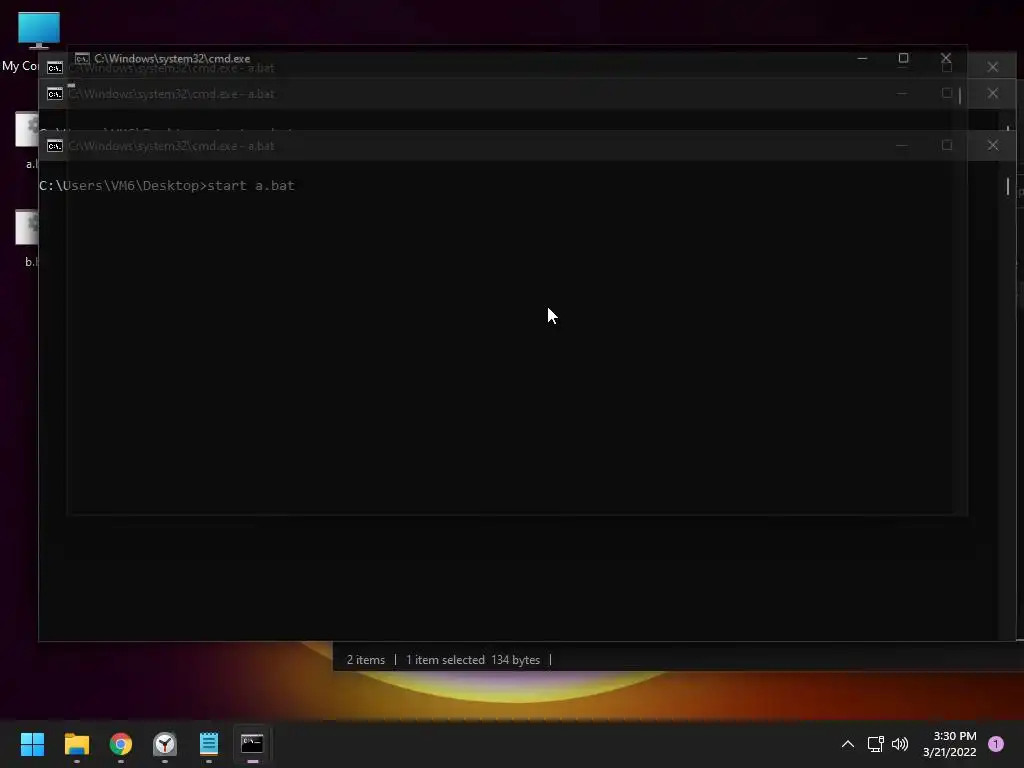Select the Command Prompt taskbar icon
The image size is (1024, 768).
pyautogui.click(x=252, y=744)
